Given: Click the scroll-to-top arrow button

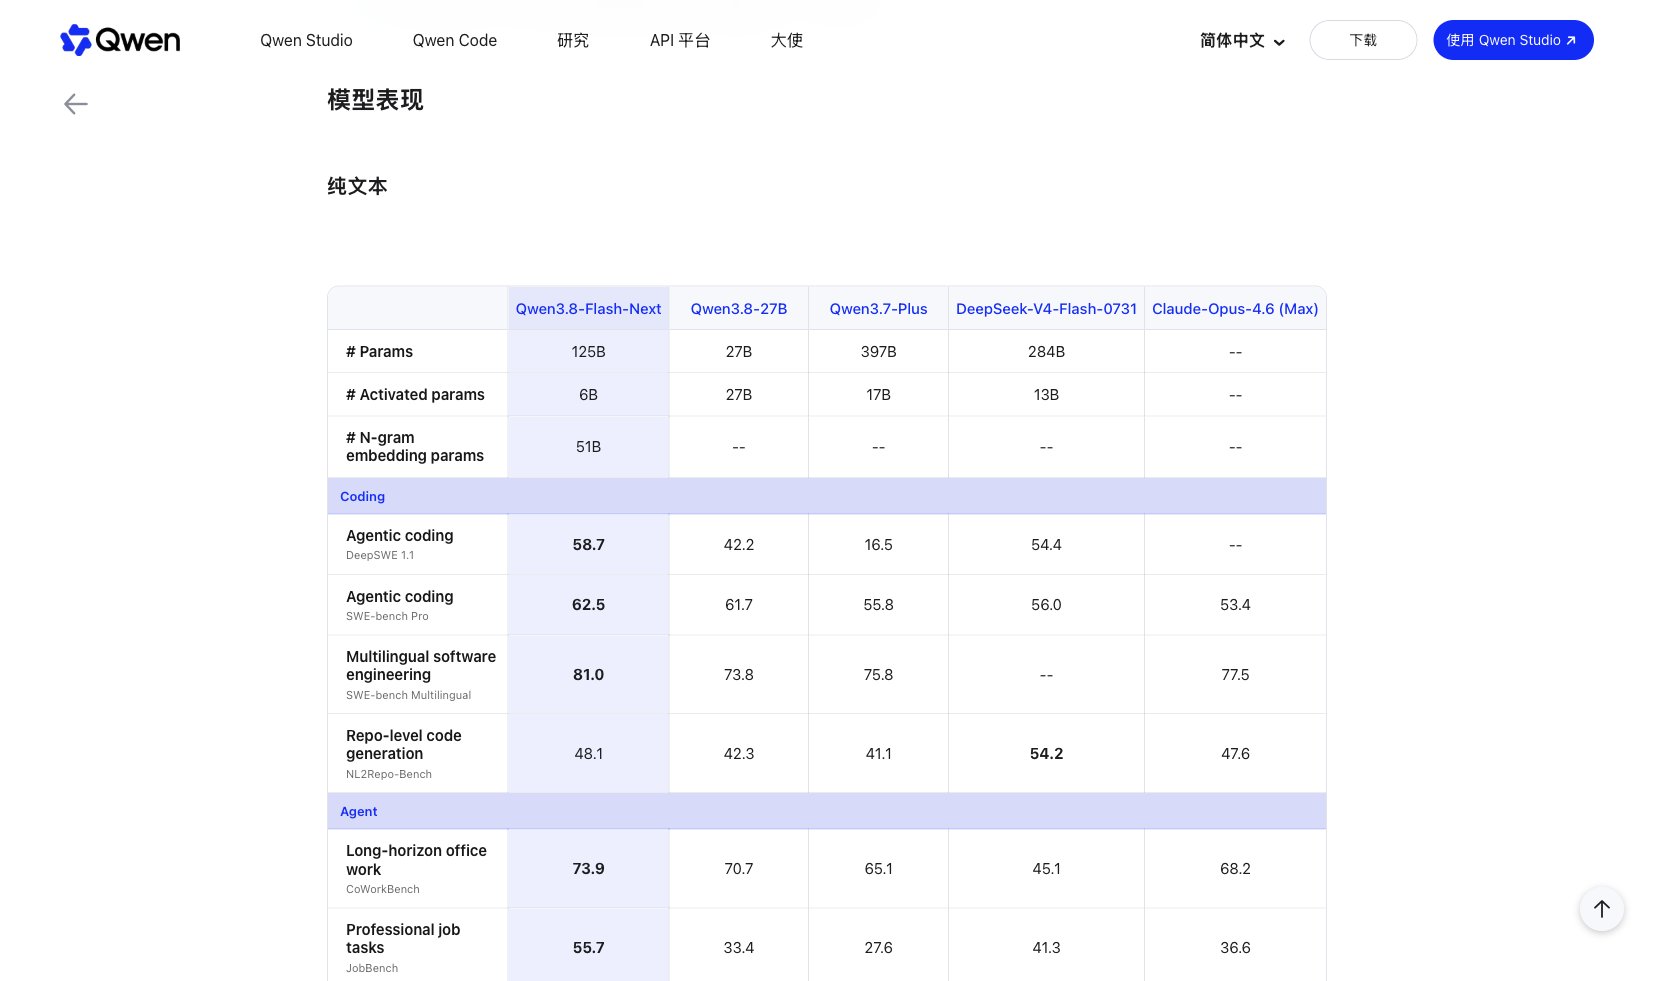Looking at the screenshot, I should point(1601,908).
